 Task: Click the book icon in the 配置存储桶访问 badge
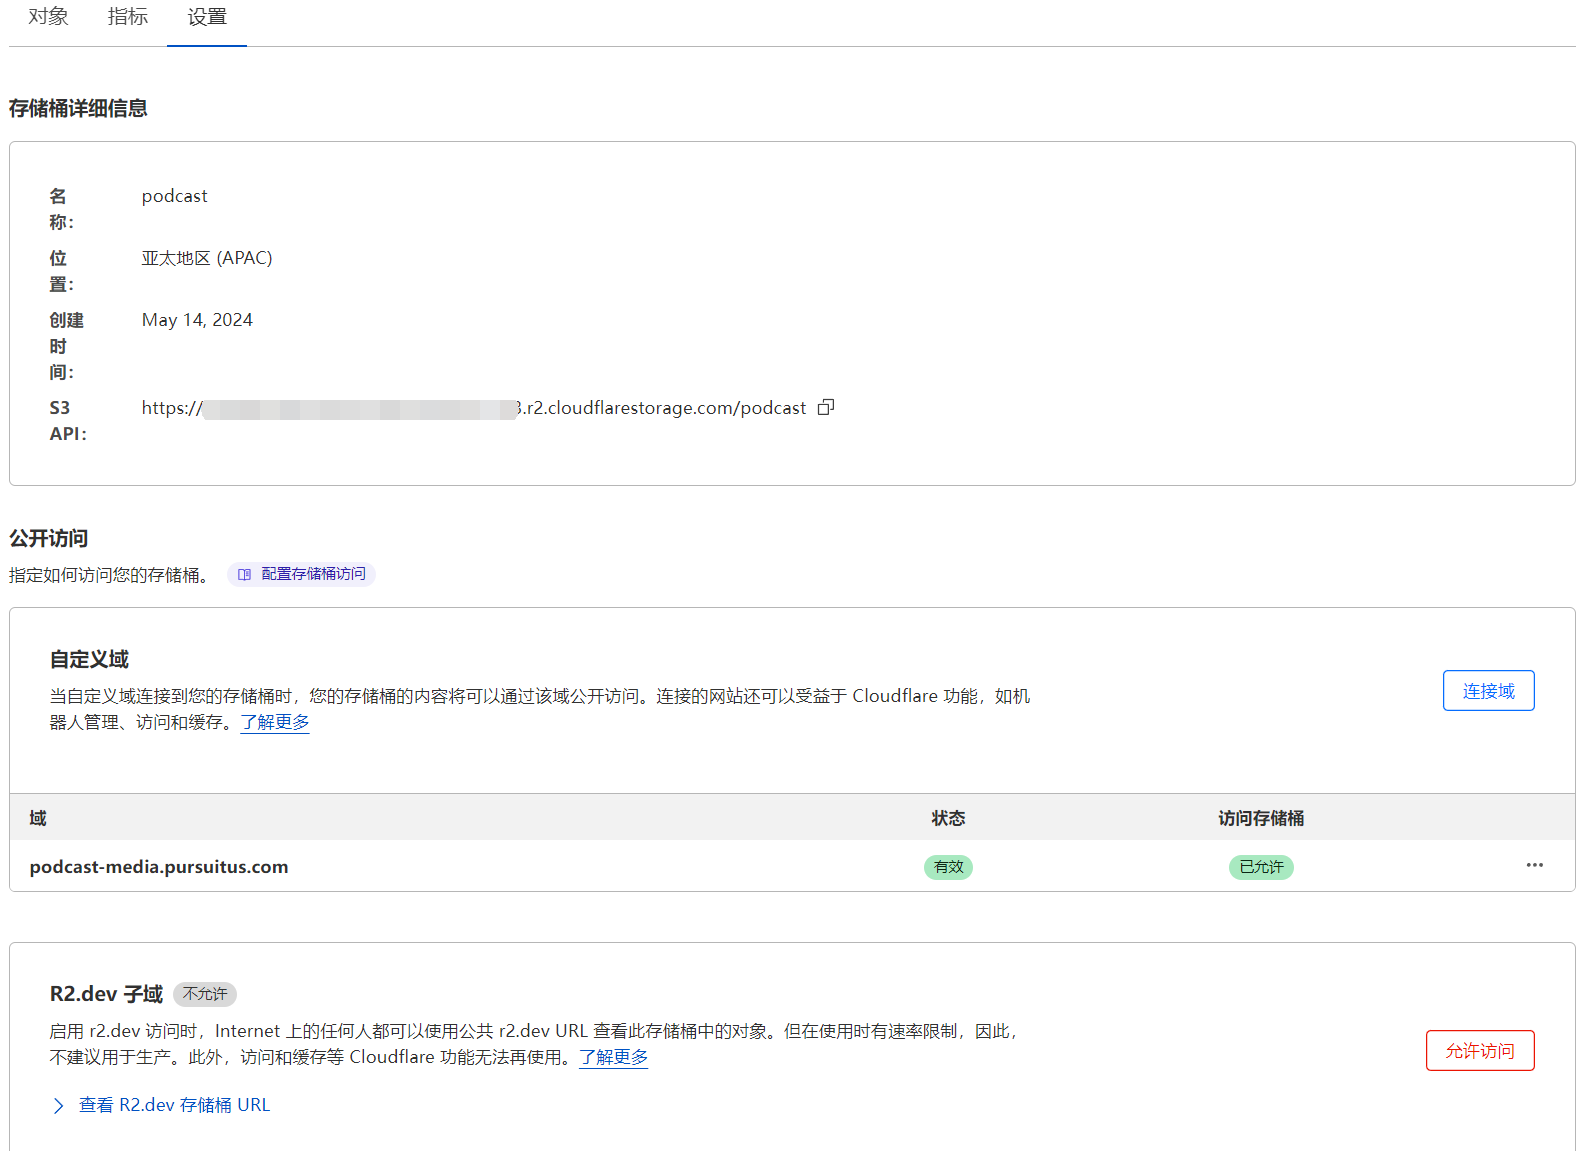click(244, 574)
